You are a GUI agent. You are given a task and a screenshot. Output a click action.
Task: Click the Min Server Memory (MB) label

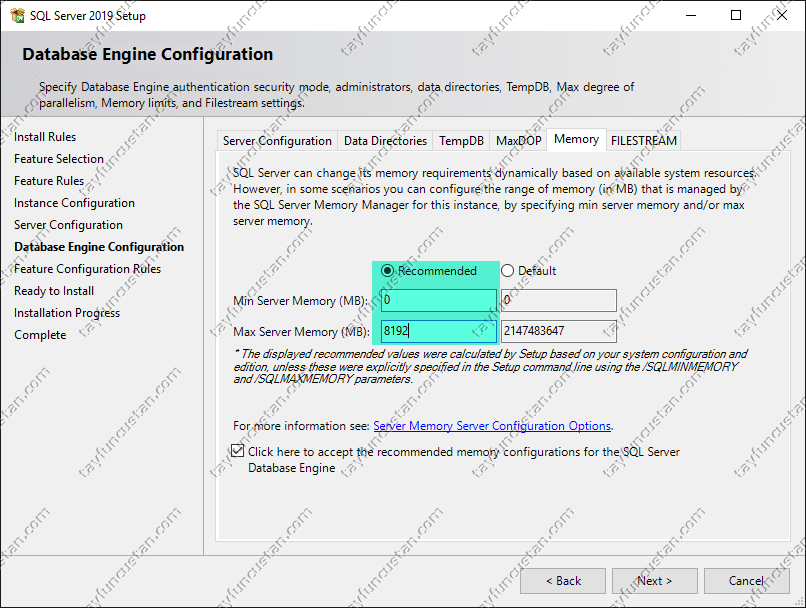(300, 301)
